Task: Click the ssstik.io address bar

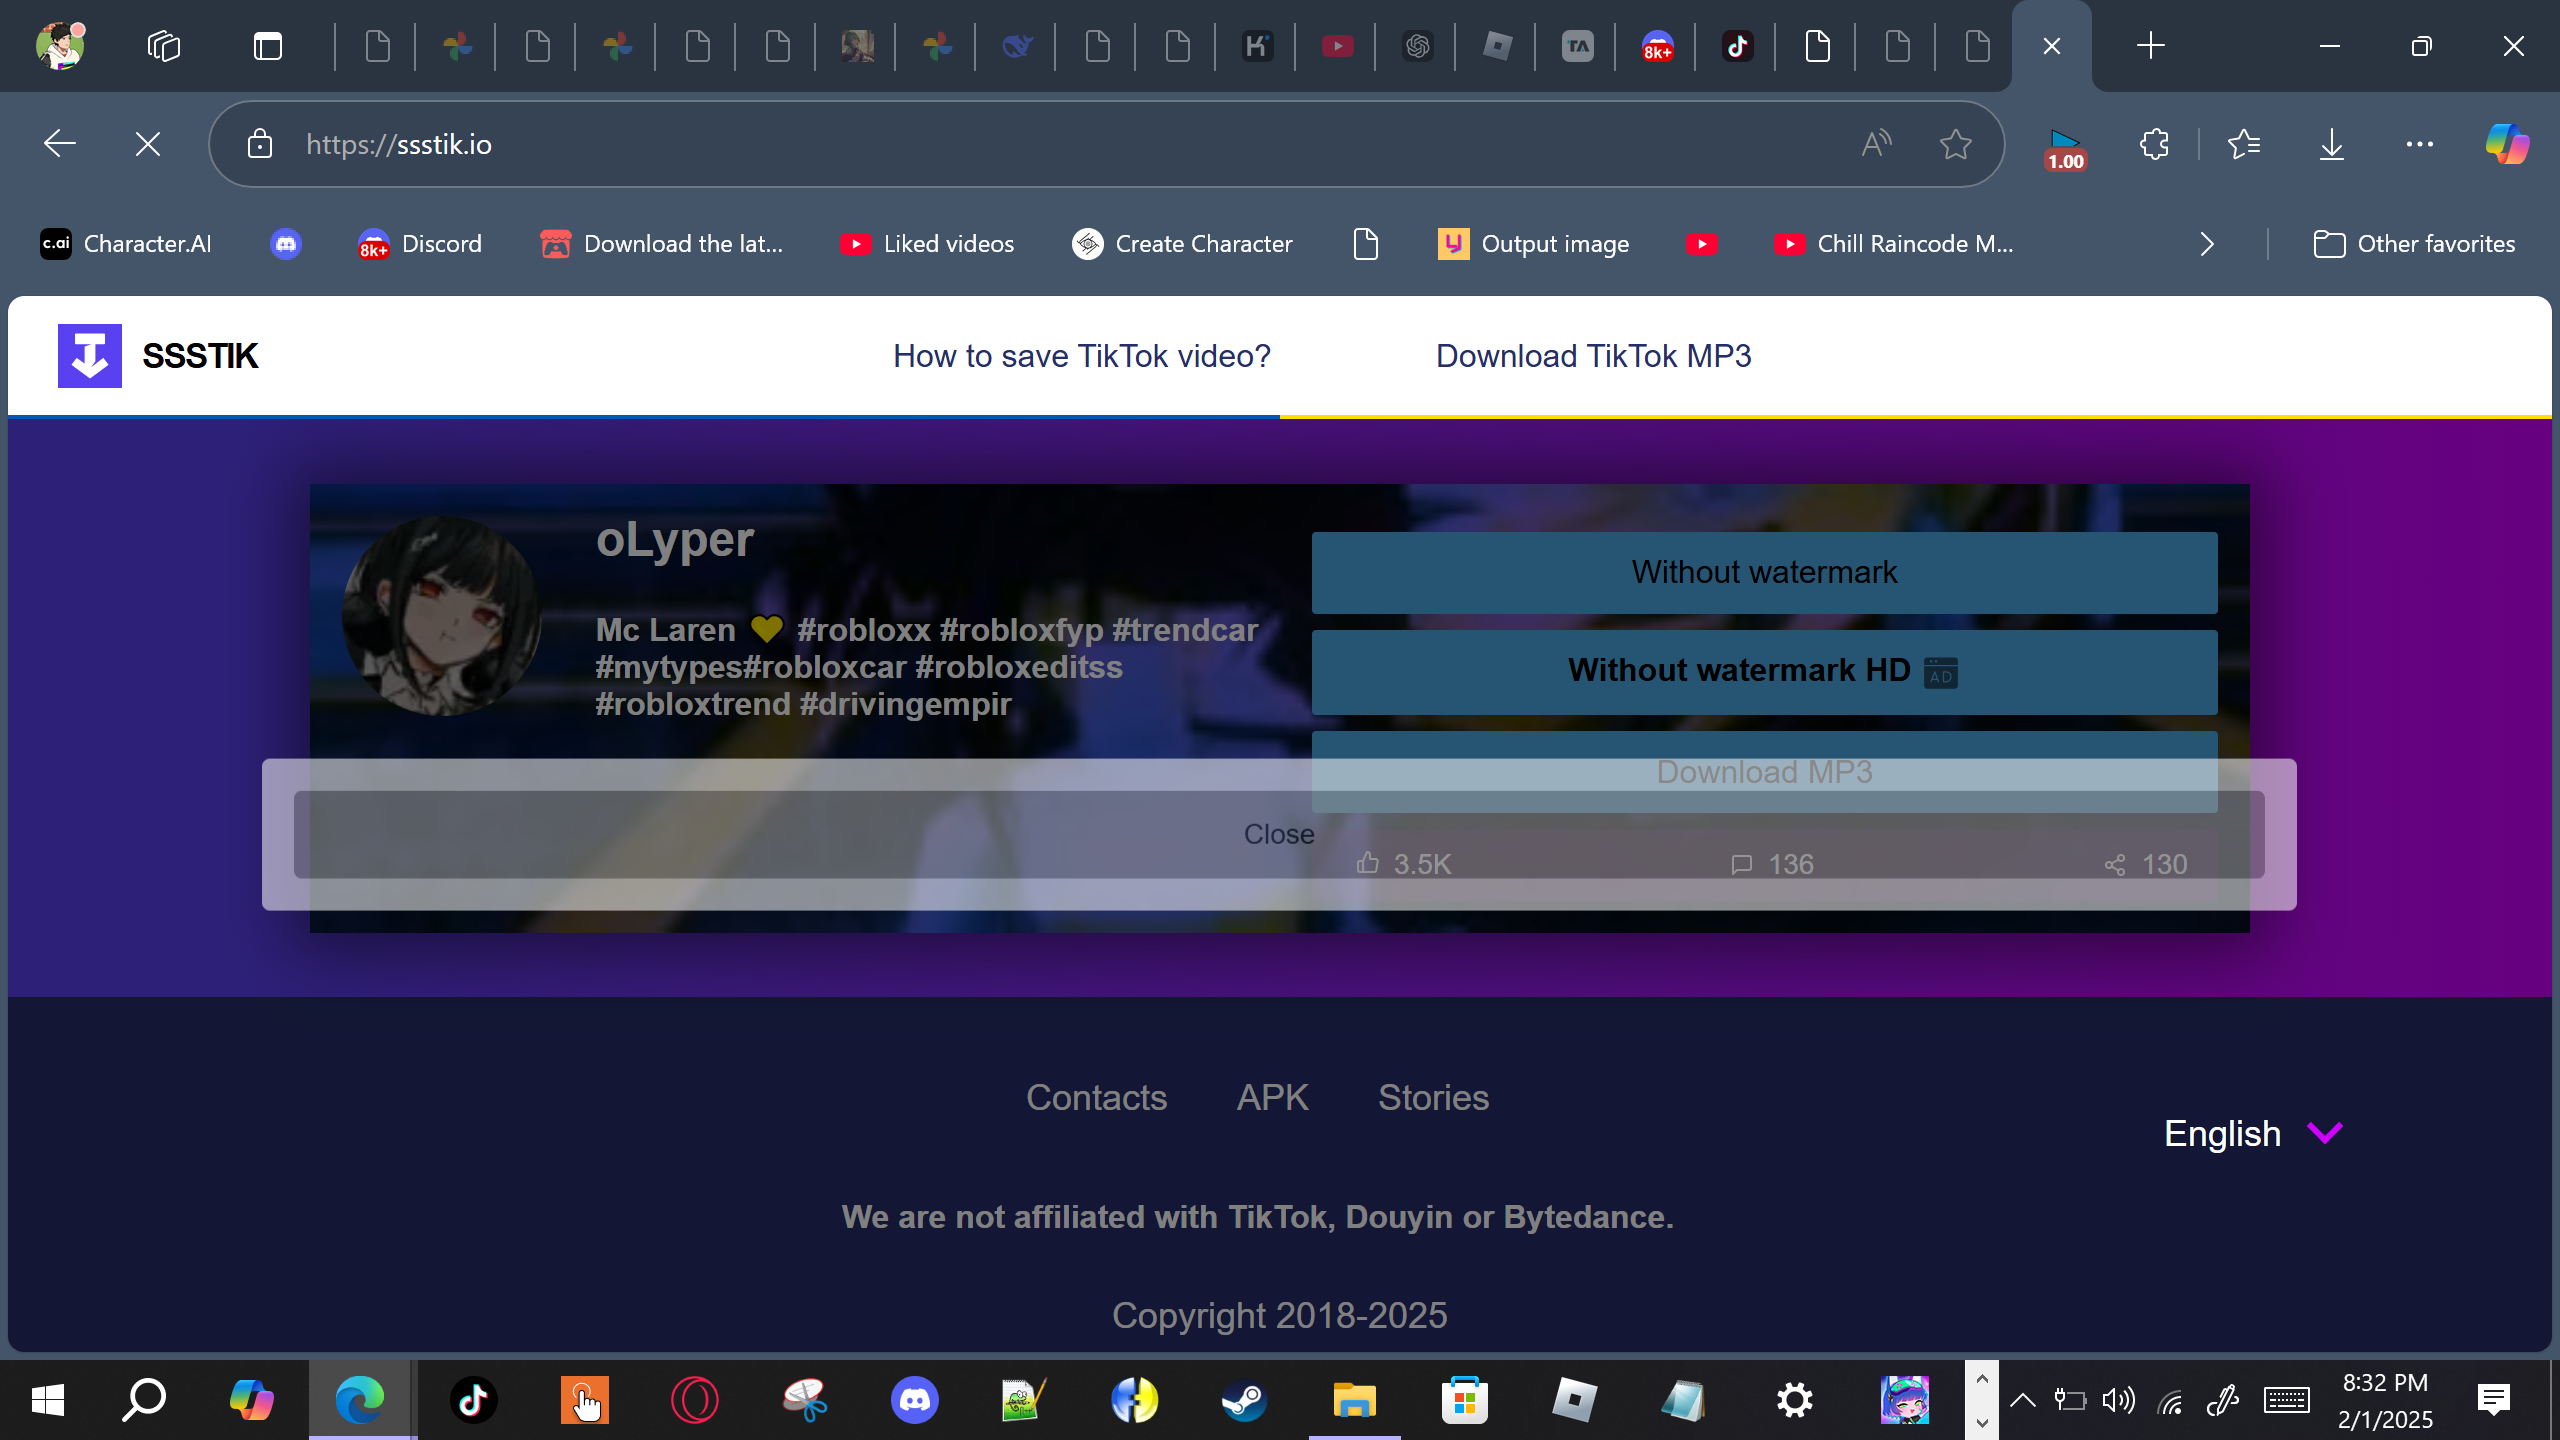Action: point(1000,145)
